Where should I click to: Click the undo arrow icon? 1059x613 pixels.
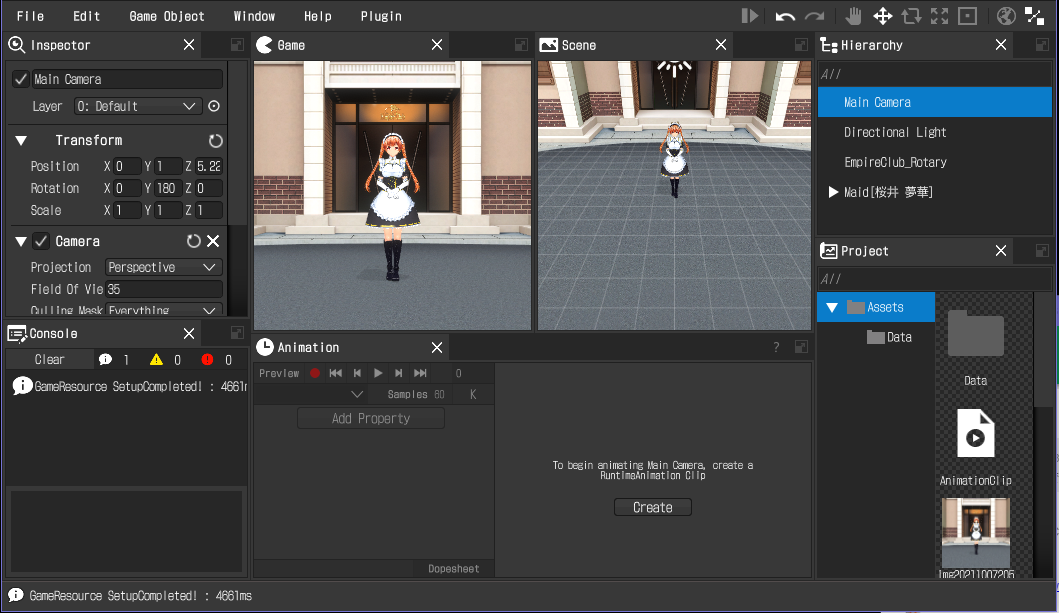785,16
